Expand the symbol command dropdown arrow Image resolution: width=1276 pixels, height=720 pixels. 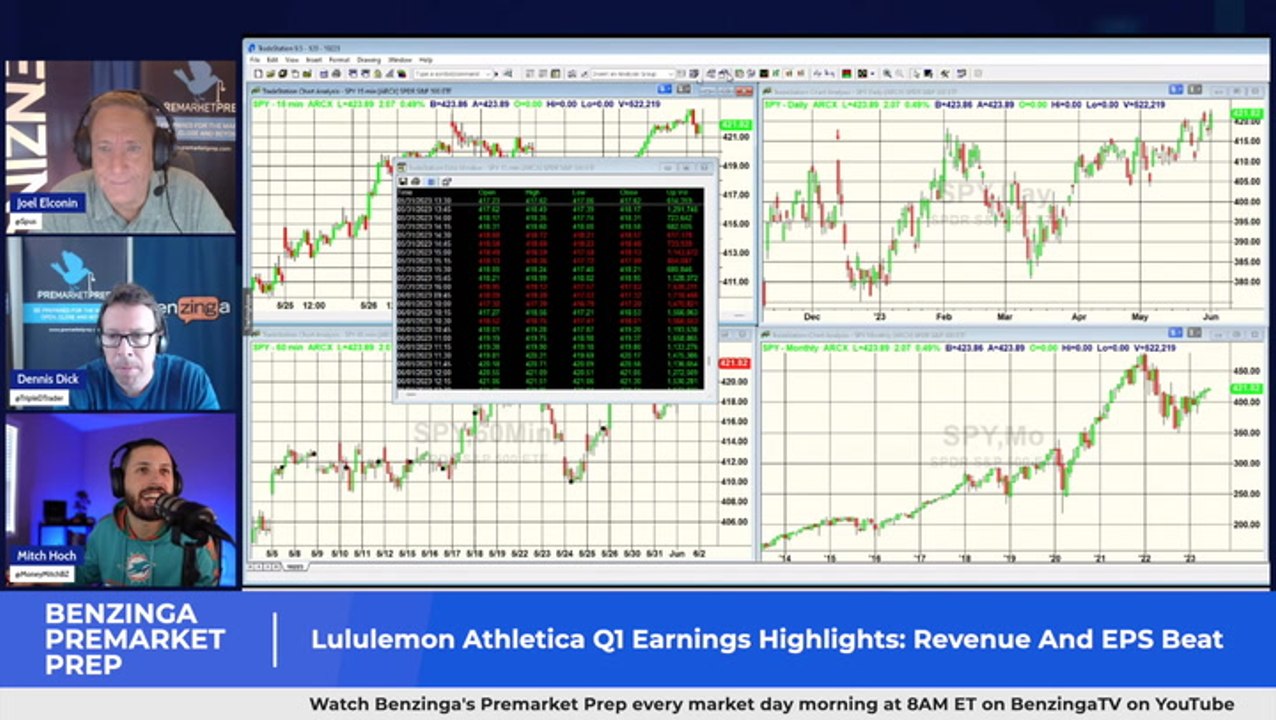pos(488,74)
